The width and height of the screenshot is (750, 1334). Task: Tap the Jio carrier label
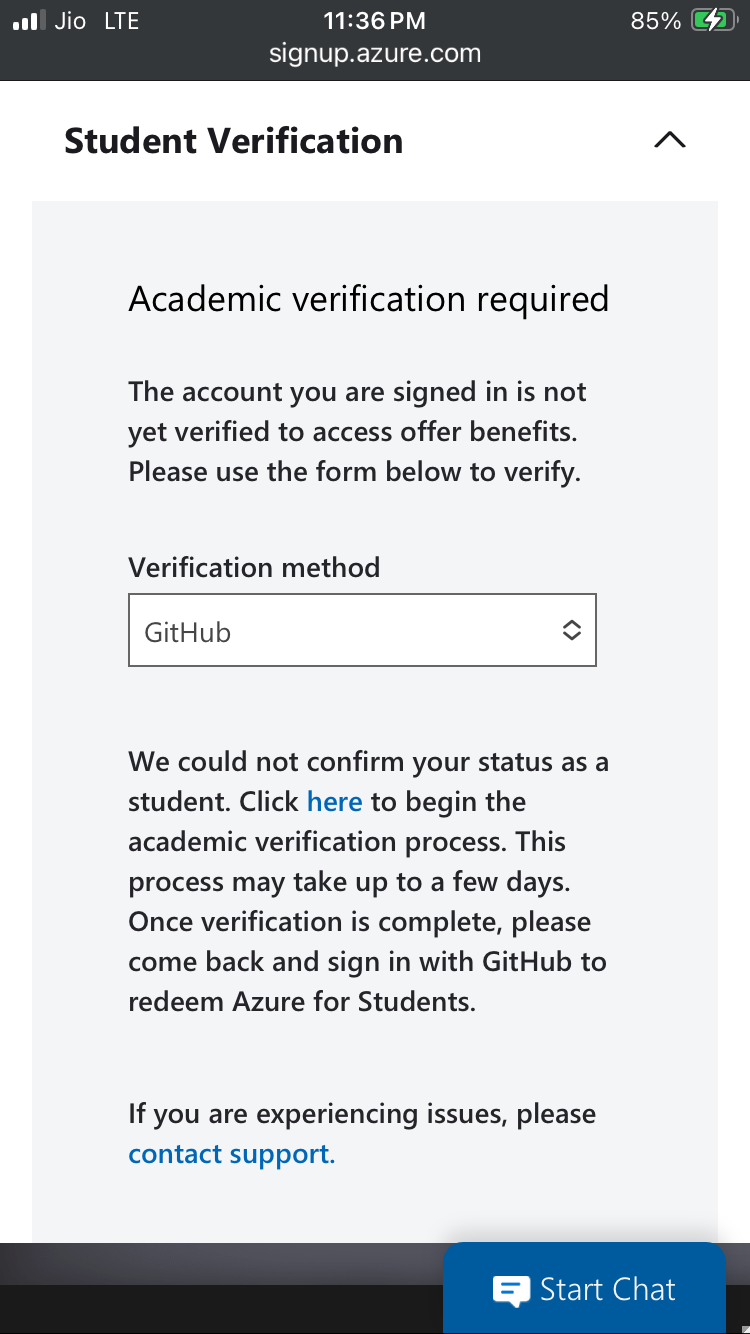click(69, 20)
